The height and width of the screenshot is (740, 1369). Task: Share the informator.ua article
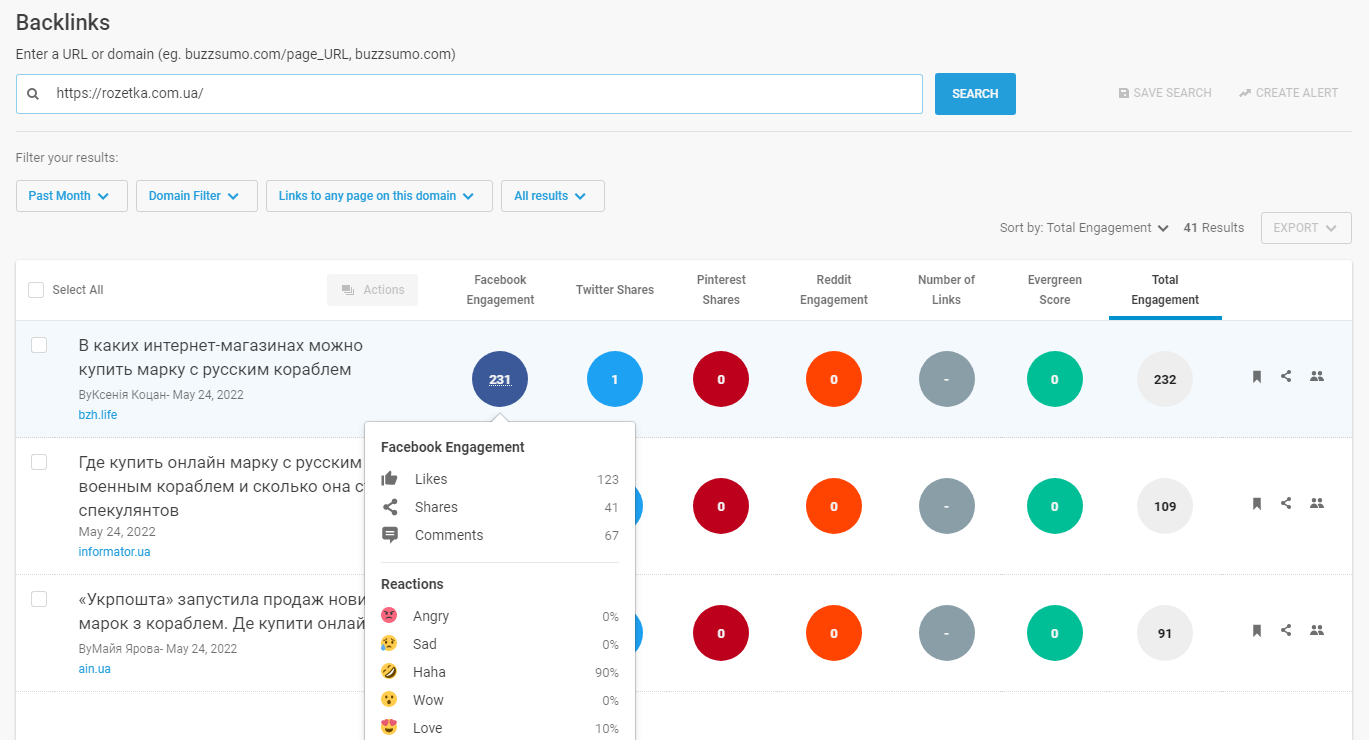pyautogui.click(x=1286, y=503)
